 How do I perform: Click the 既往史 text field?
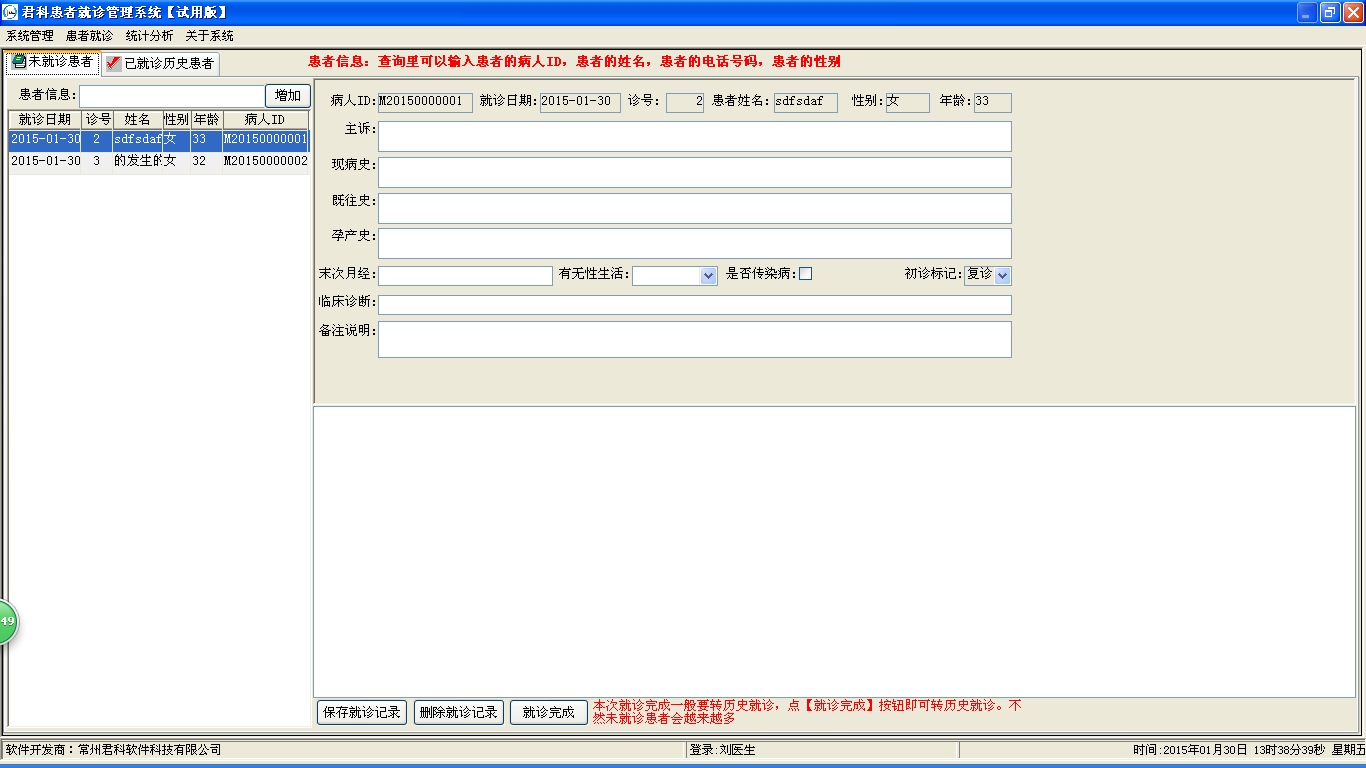click(694, 208)
